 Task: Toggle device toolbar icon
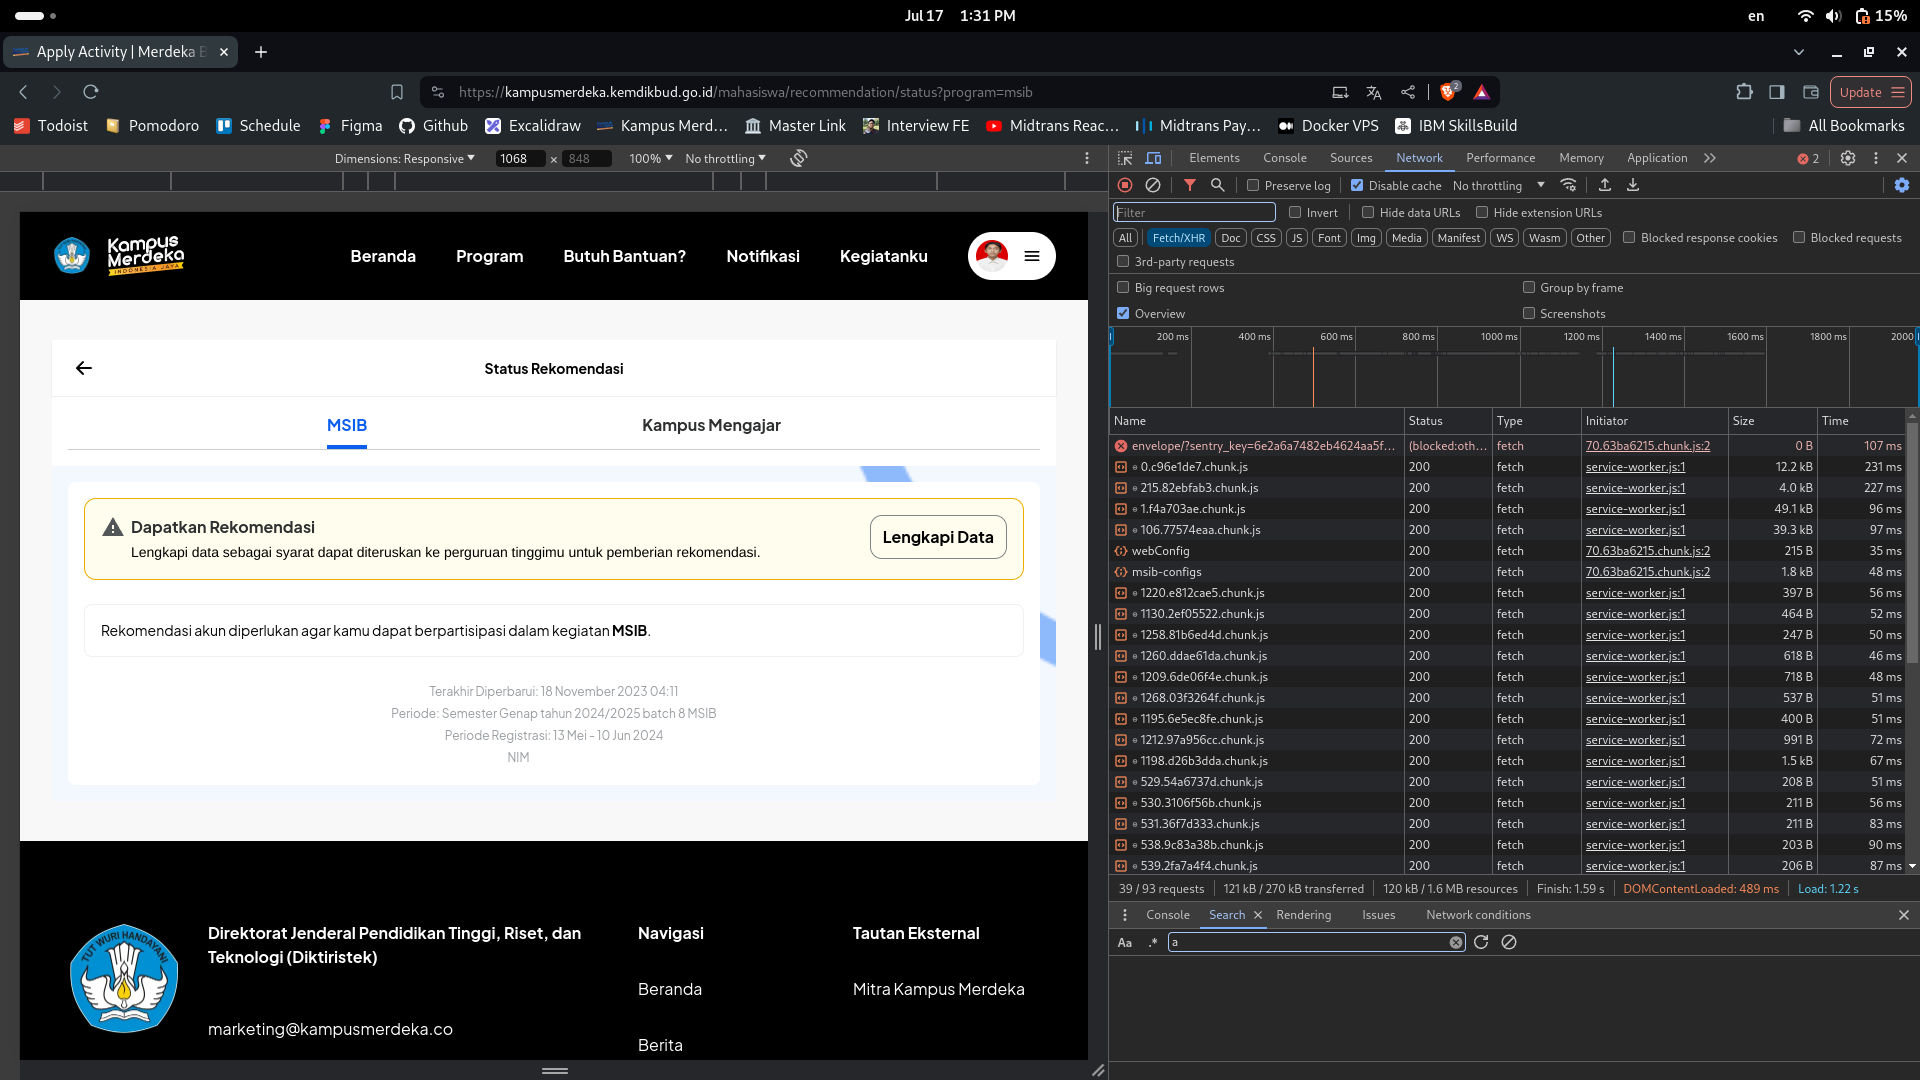tap(1153, 158)
